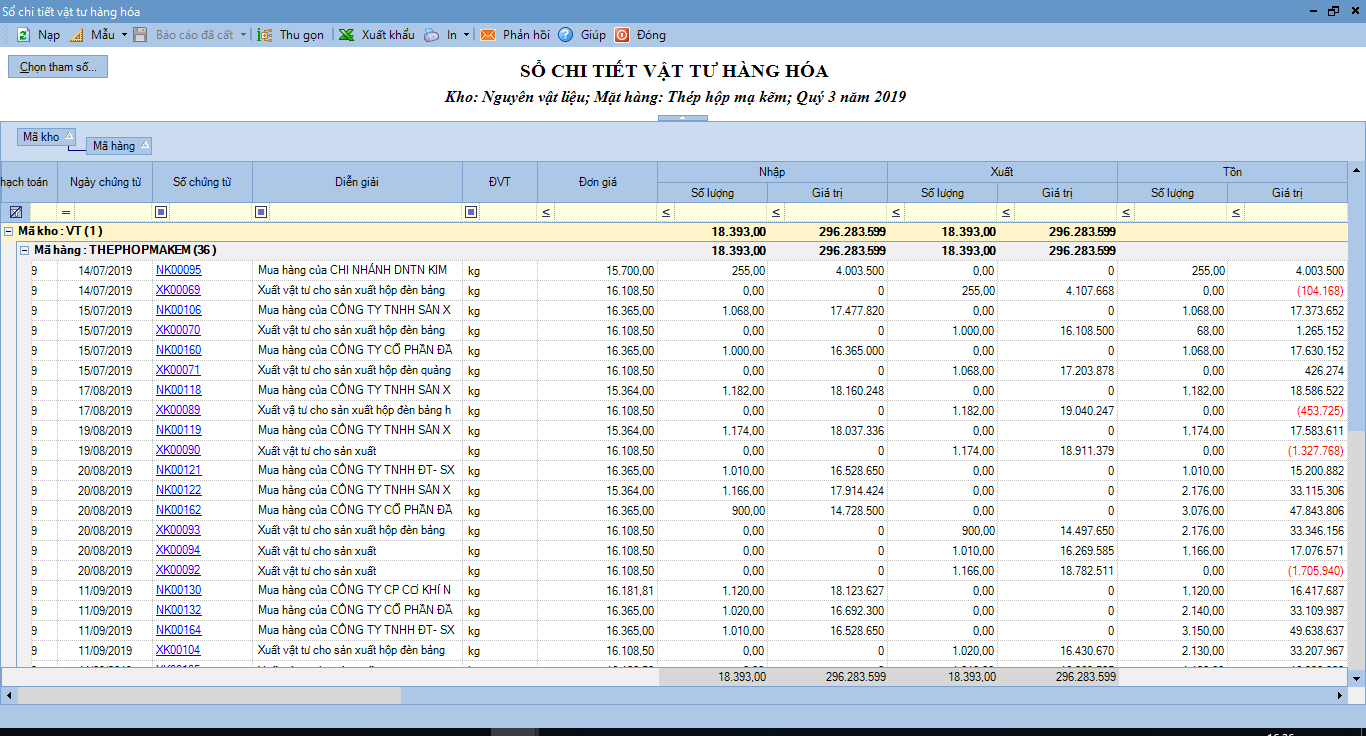The height and width of the screenshot is (736, 1366).
Task: Collapse the Mã kho : VT group
Action: pyautogui.click(x=9, y=231)
